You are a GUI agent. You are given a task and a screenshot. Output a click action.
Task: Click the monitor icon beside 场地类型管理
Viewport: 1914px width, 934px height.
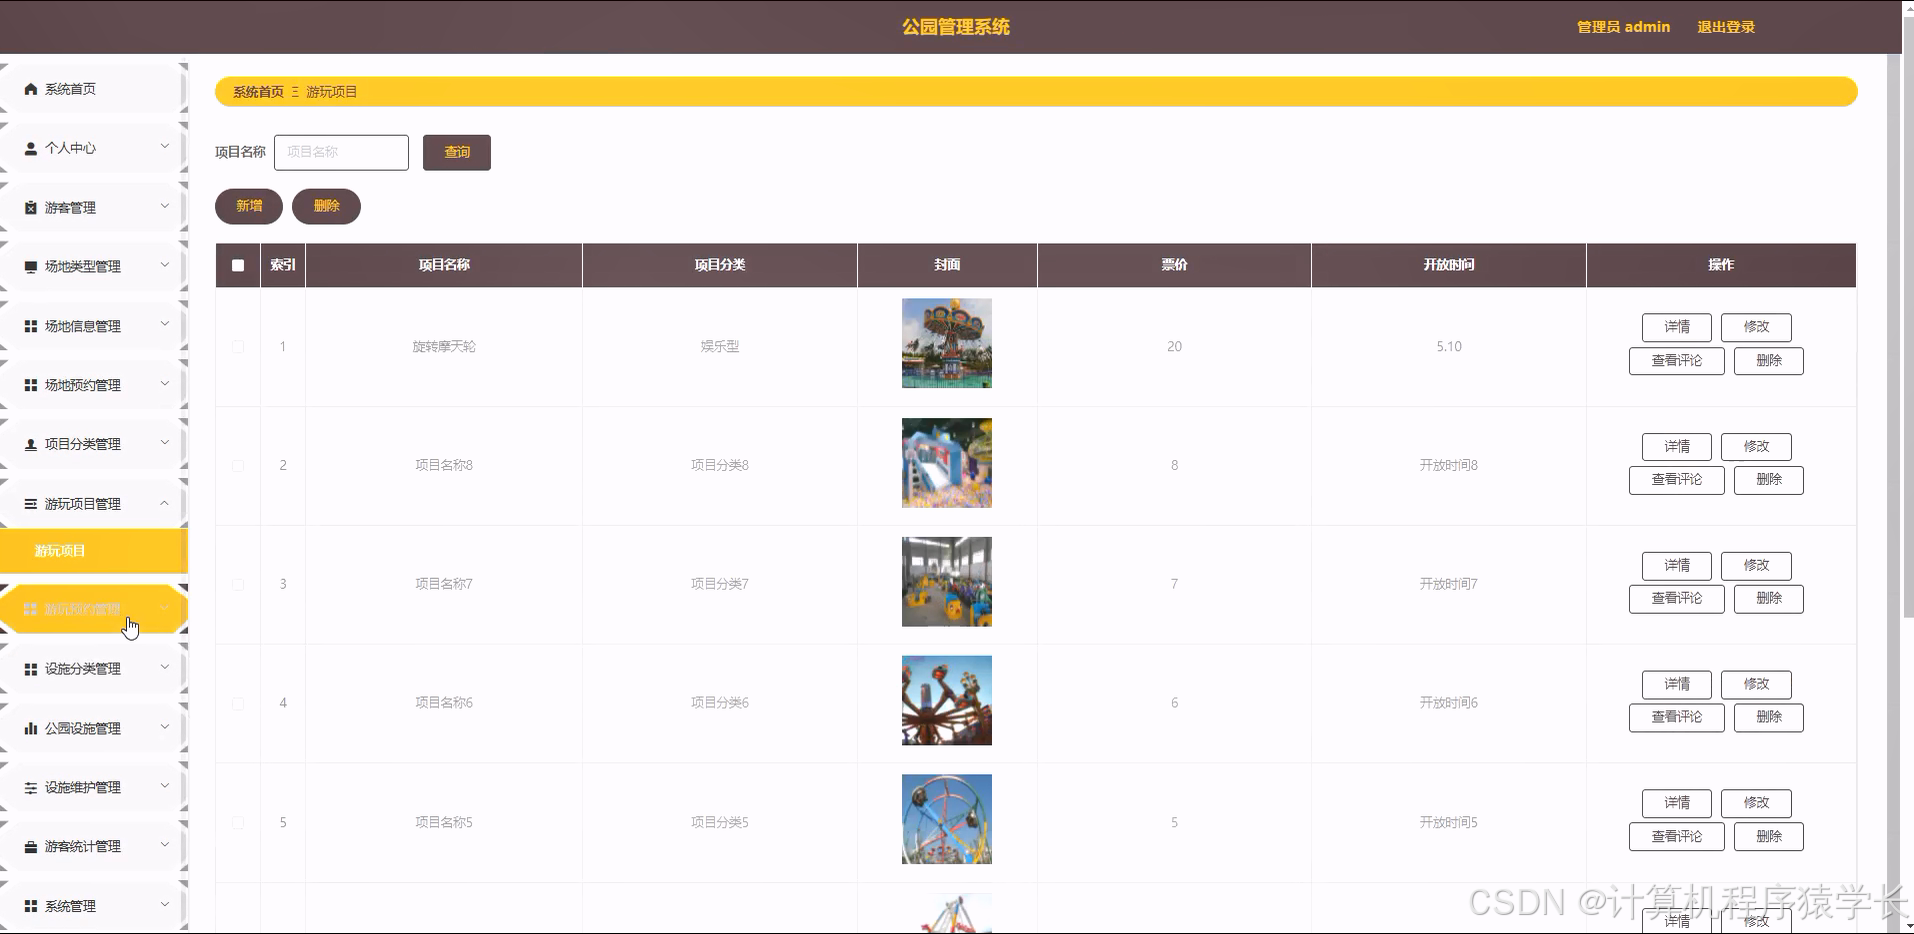tap(31, 267)
